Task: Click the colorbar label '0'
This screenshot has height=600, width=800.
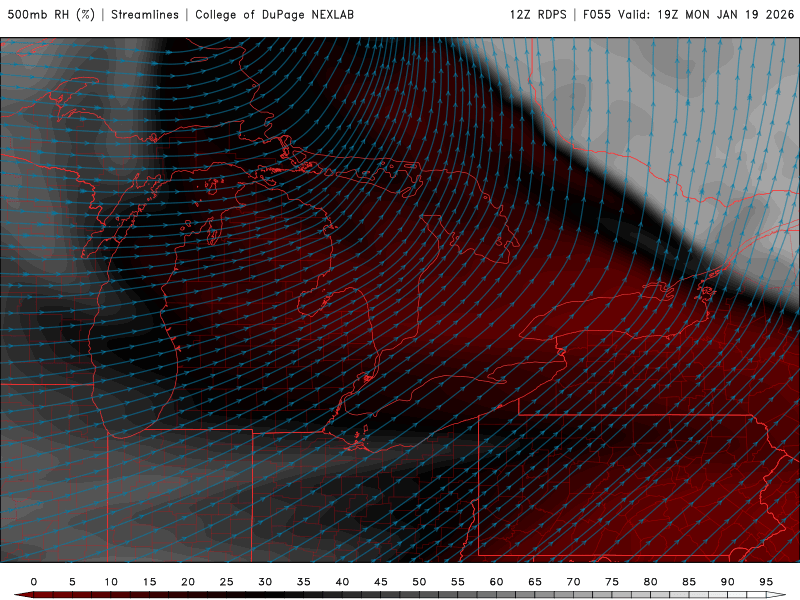Action: coord(34,582)
